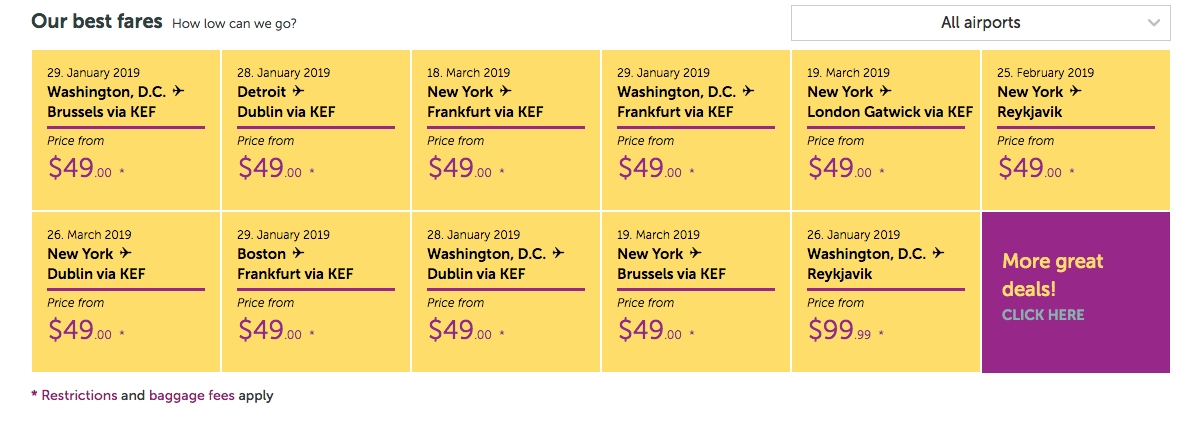The image size is (1195, 422).
Task: Click airplane icon on Washington–Brussels fare
Action: click(x=179, y=92)
